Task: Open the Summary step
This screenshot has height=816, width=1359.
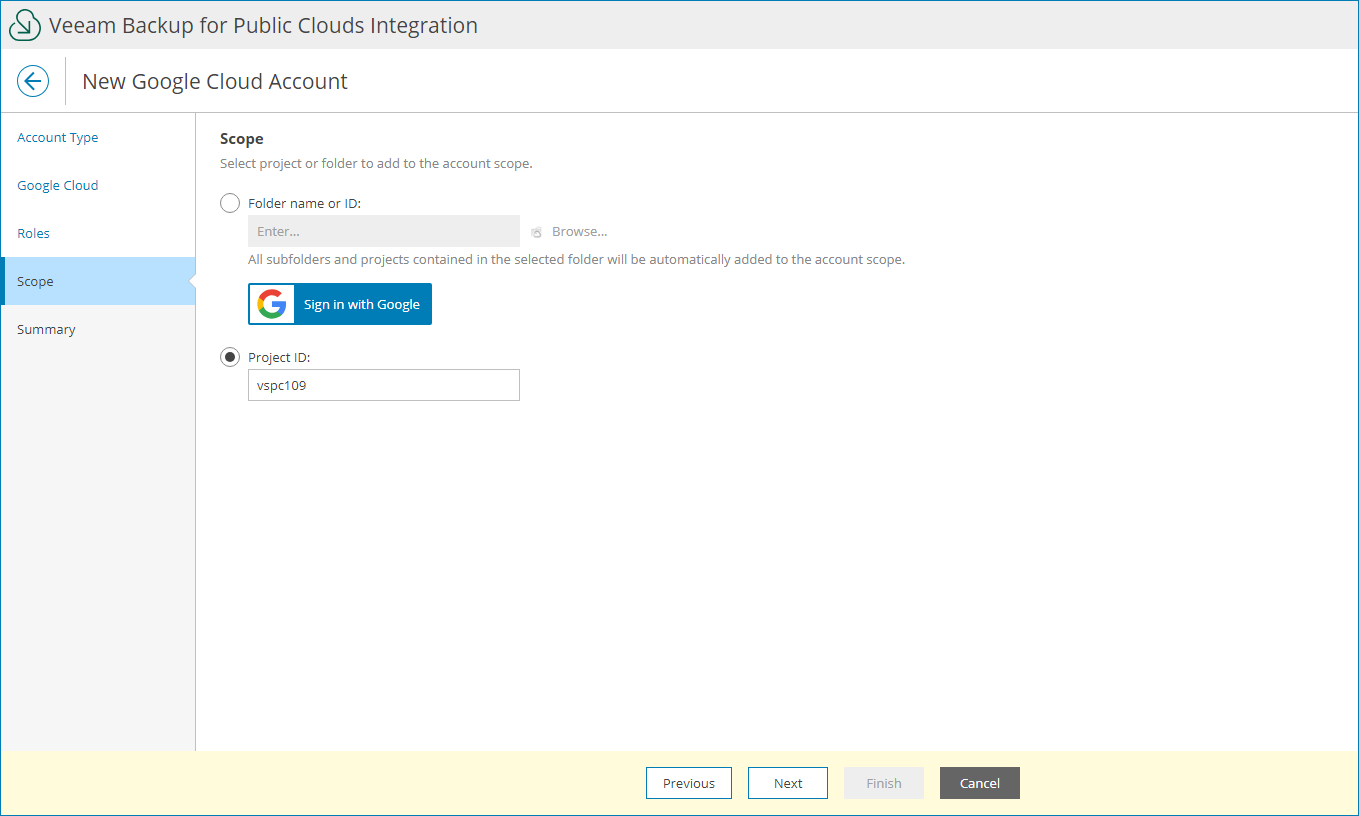Action: coord(46,329)
